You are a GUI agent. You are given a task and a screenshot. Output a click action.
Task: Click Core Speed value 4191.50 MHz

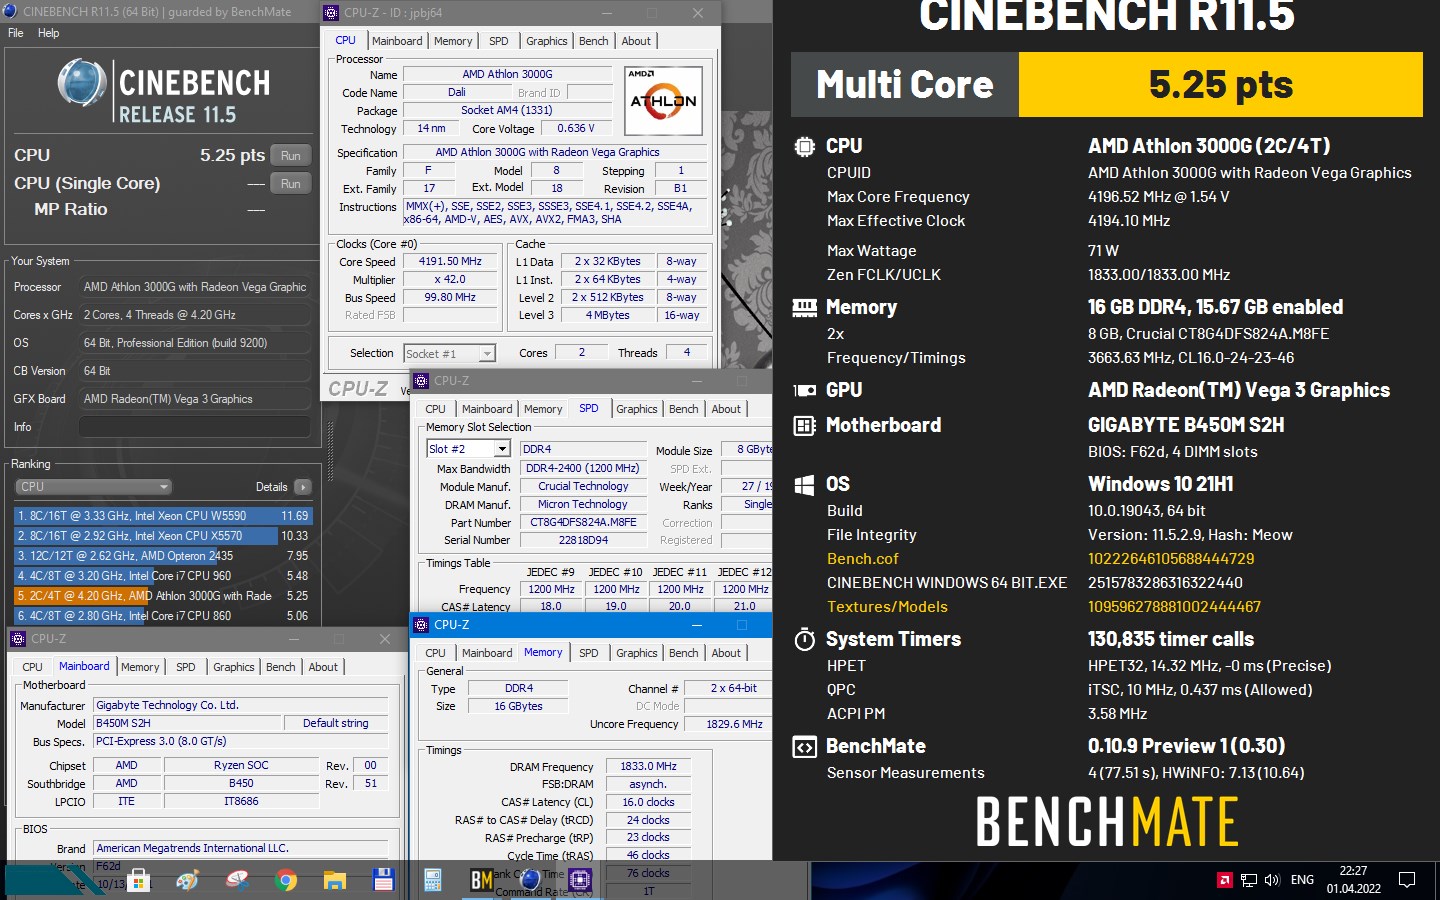click(450, 261)
